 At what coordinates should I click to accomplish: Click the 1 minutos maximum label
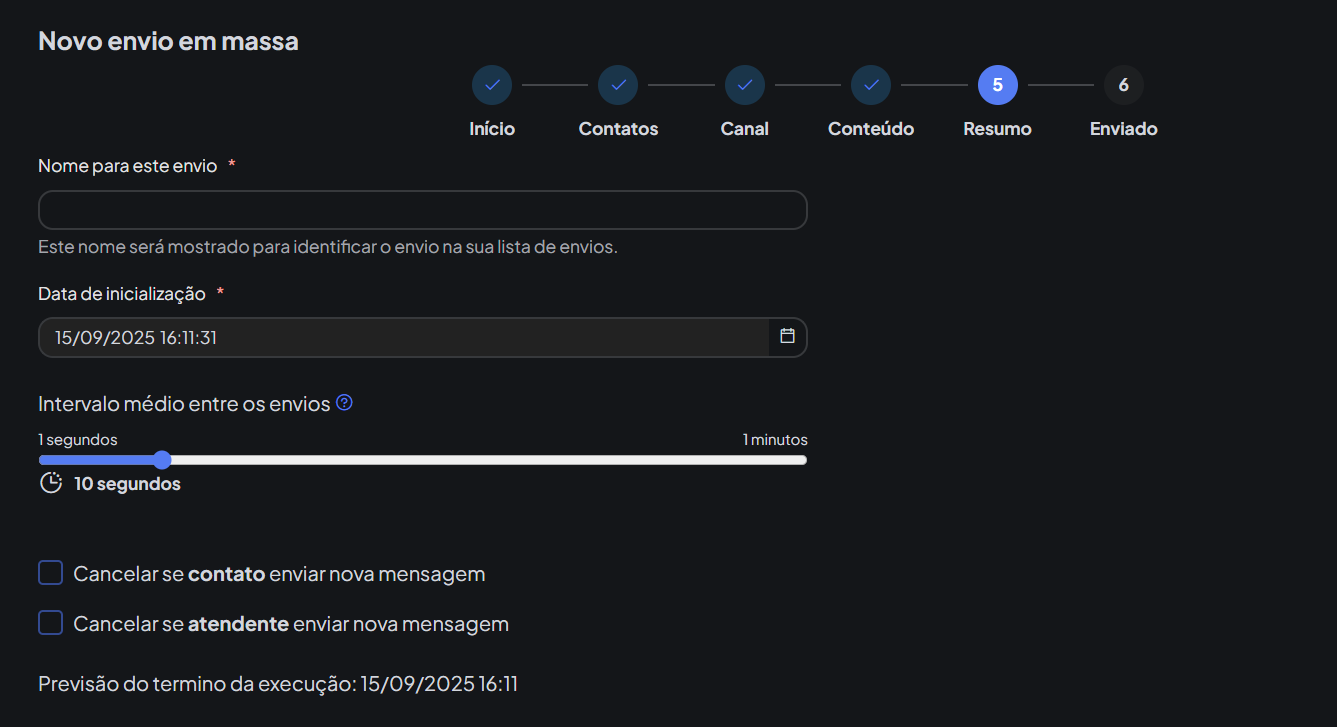[x=774, y=440]
